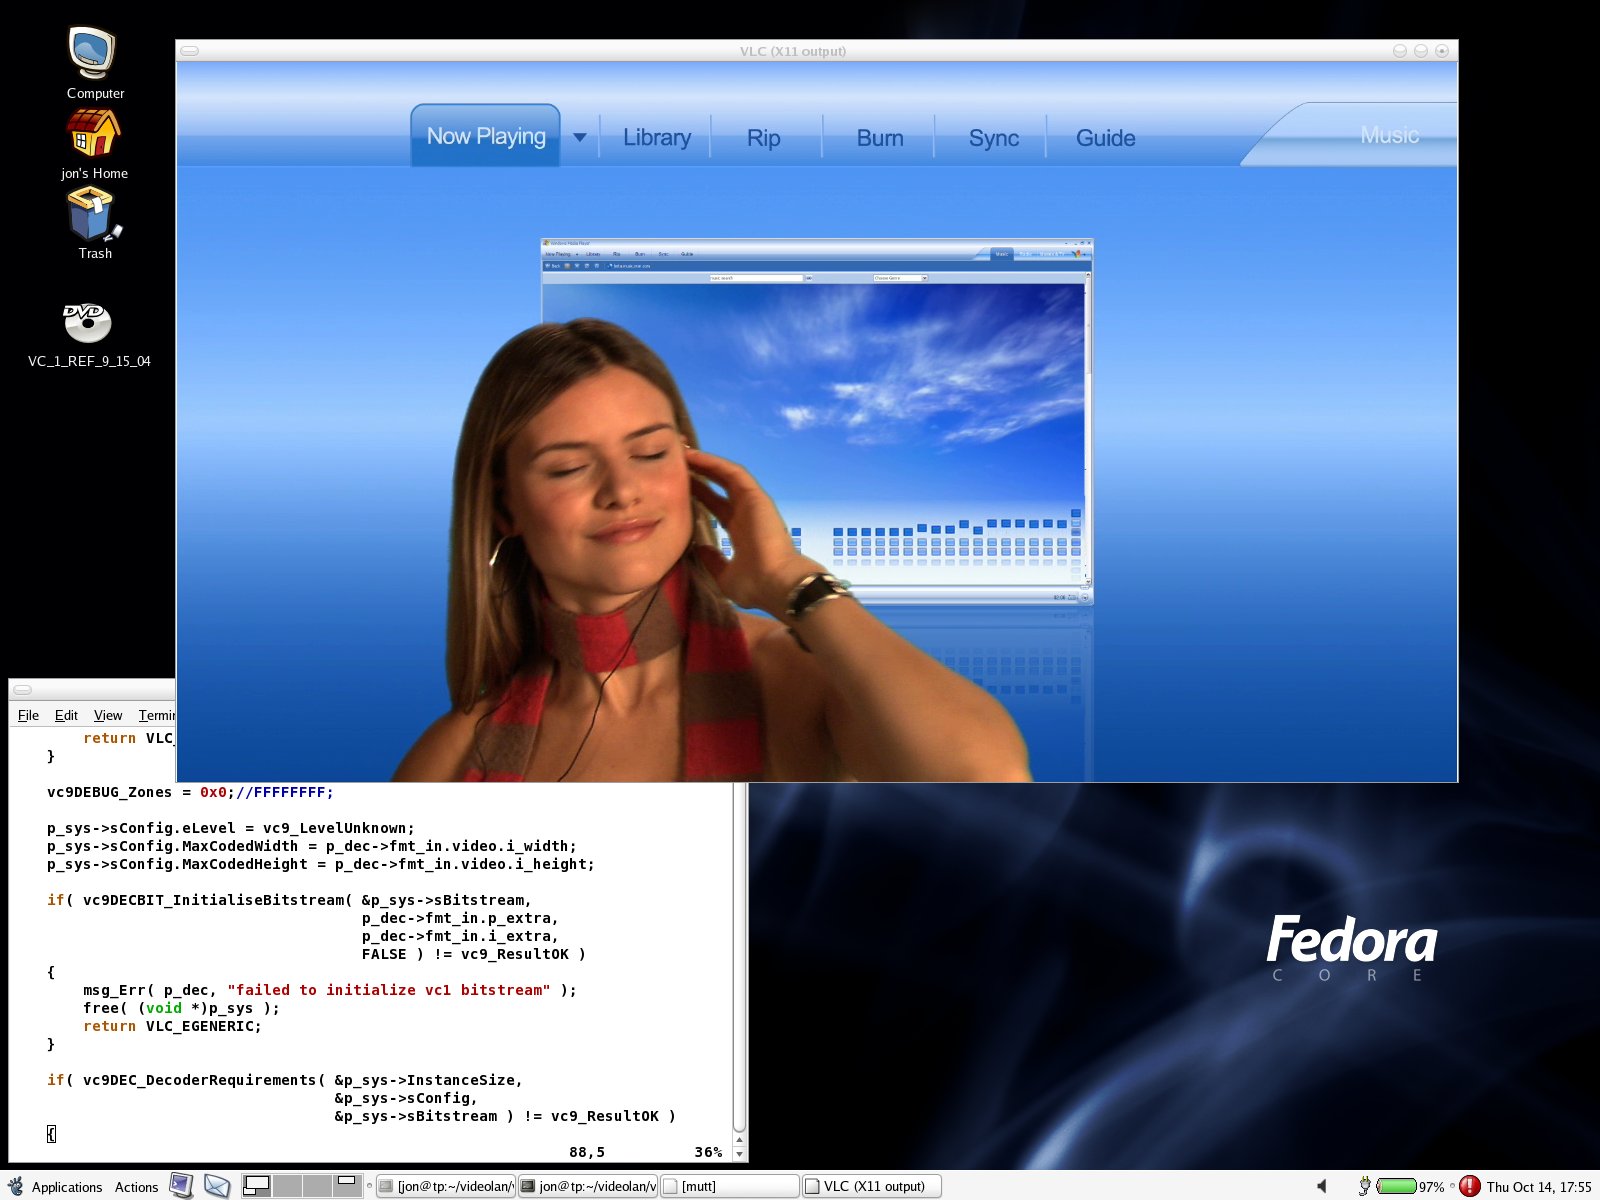Open the Edit menu in terminal window
Viewport: 1600px width, 1200px height.
pos(66,715)
